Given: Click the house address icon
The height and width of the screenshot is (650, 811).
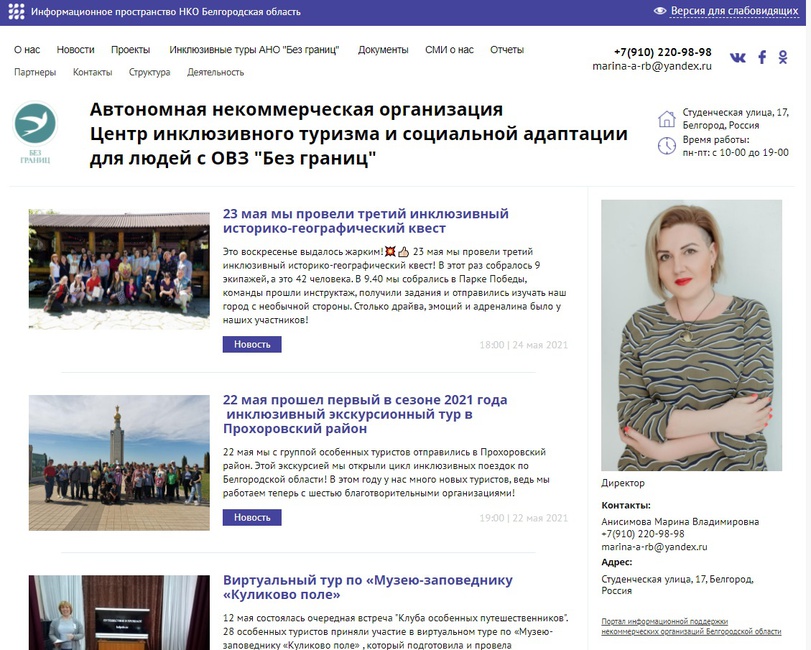Looking at the screenshot, I should tap(667, 118).
